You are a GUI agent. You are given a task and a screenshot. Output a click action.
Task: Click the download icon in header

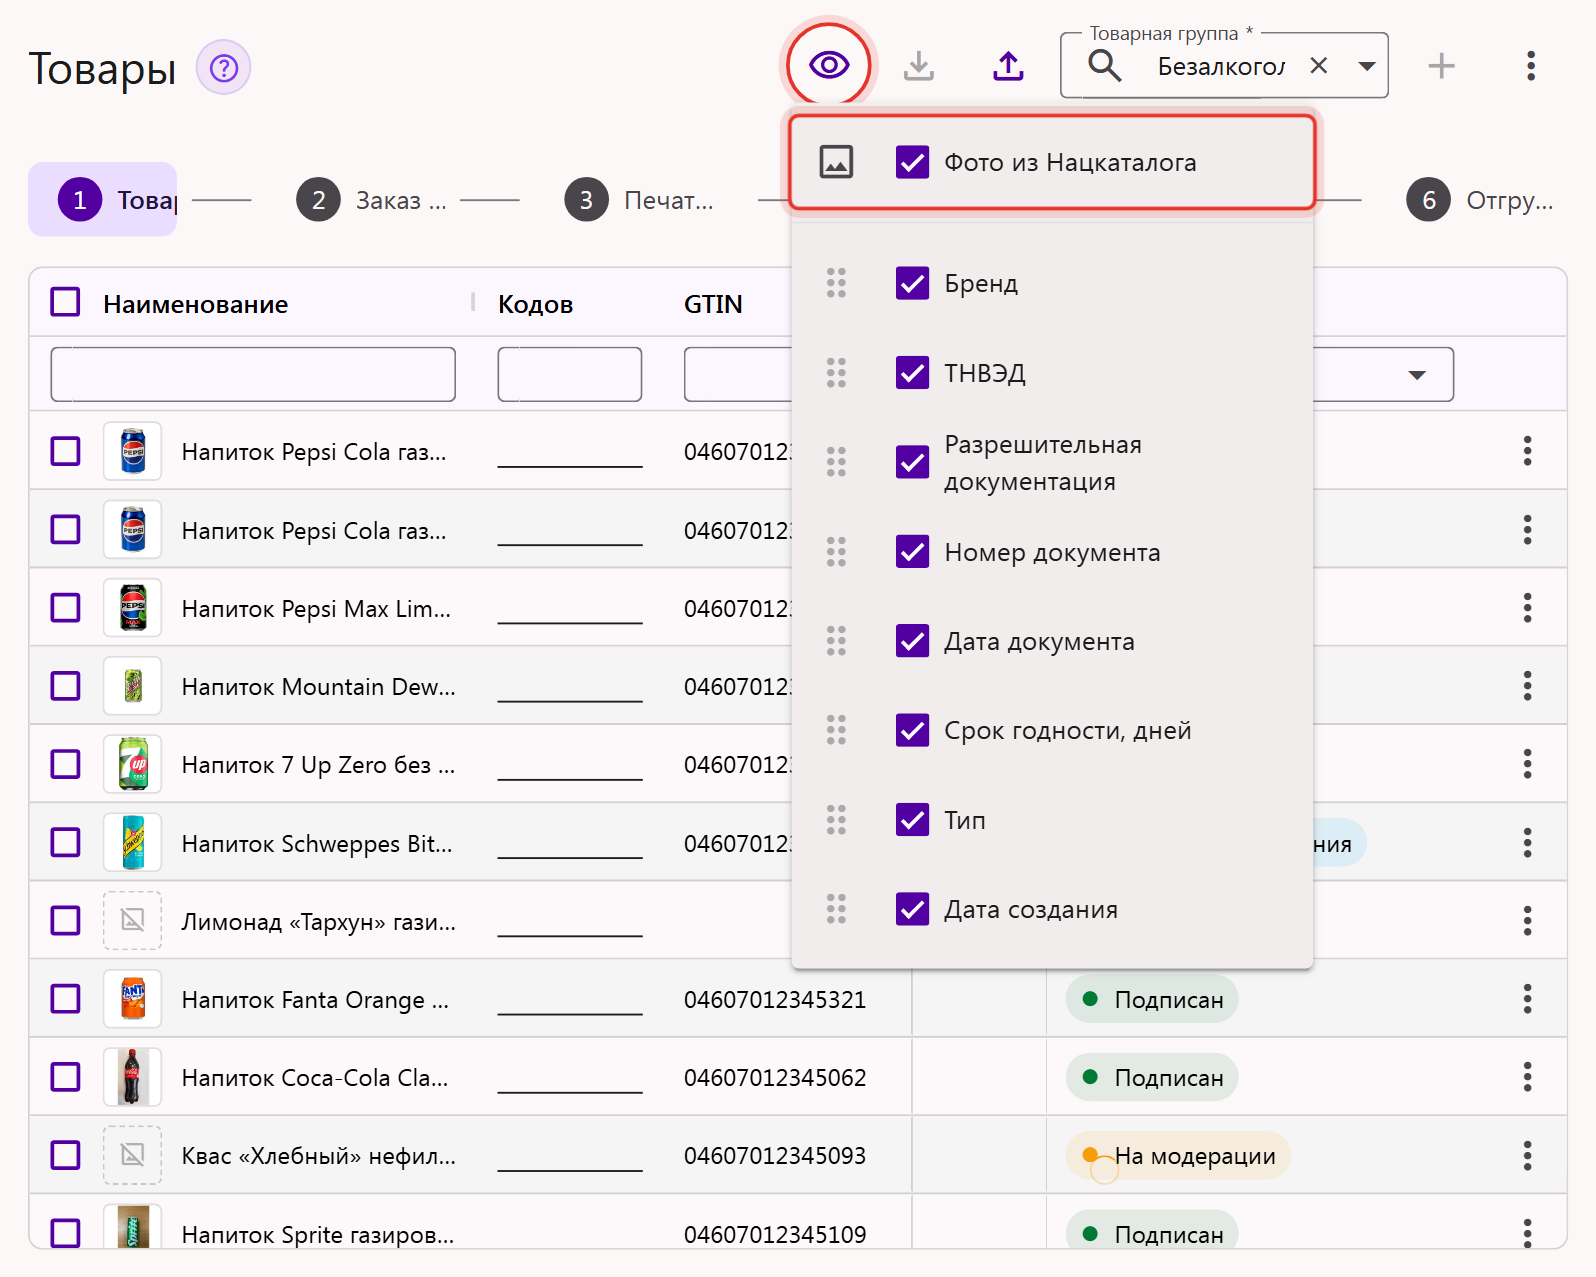pos(918,66)
